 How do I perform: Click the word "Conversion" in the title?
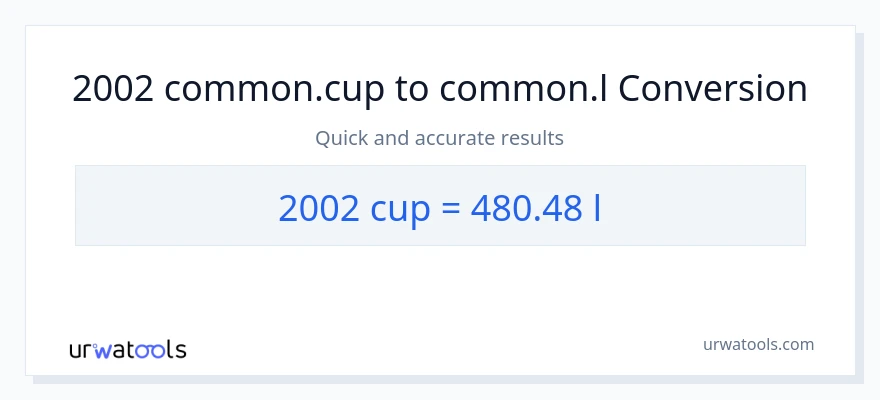click(712, 89)
